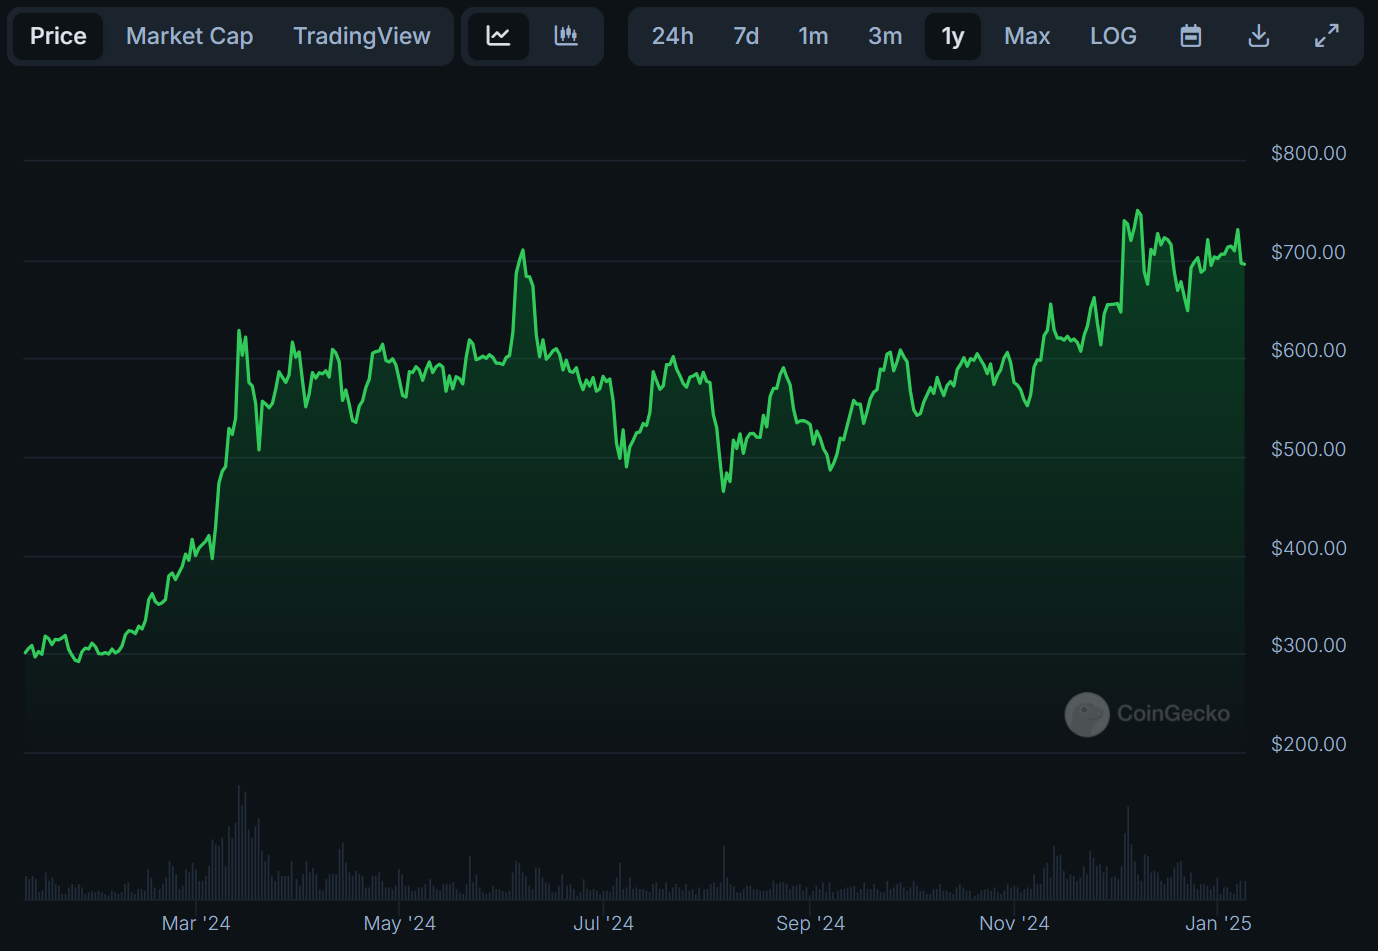Click the $300.00 axis label
The width and height of the screenshot is (1378, 951).
tap(1308, 645)
